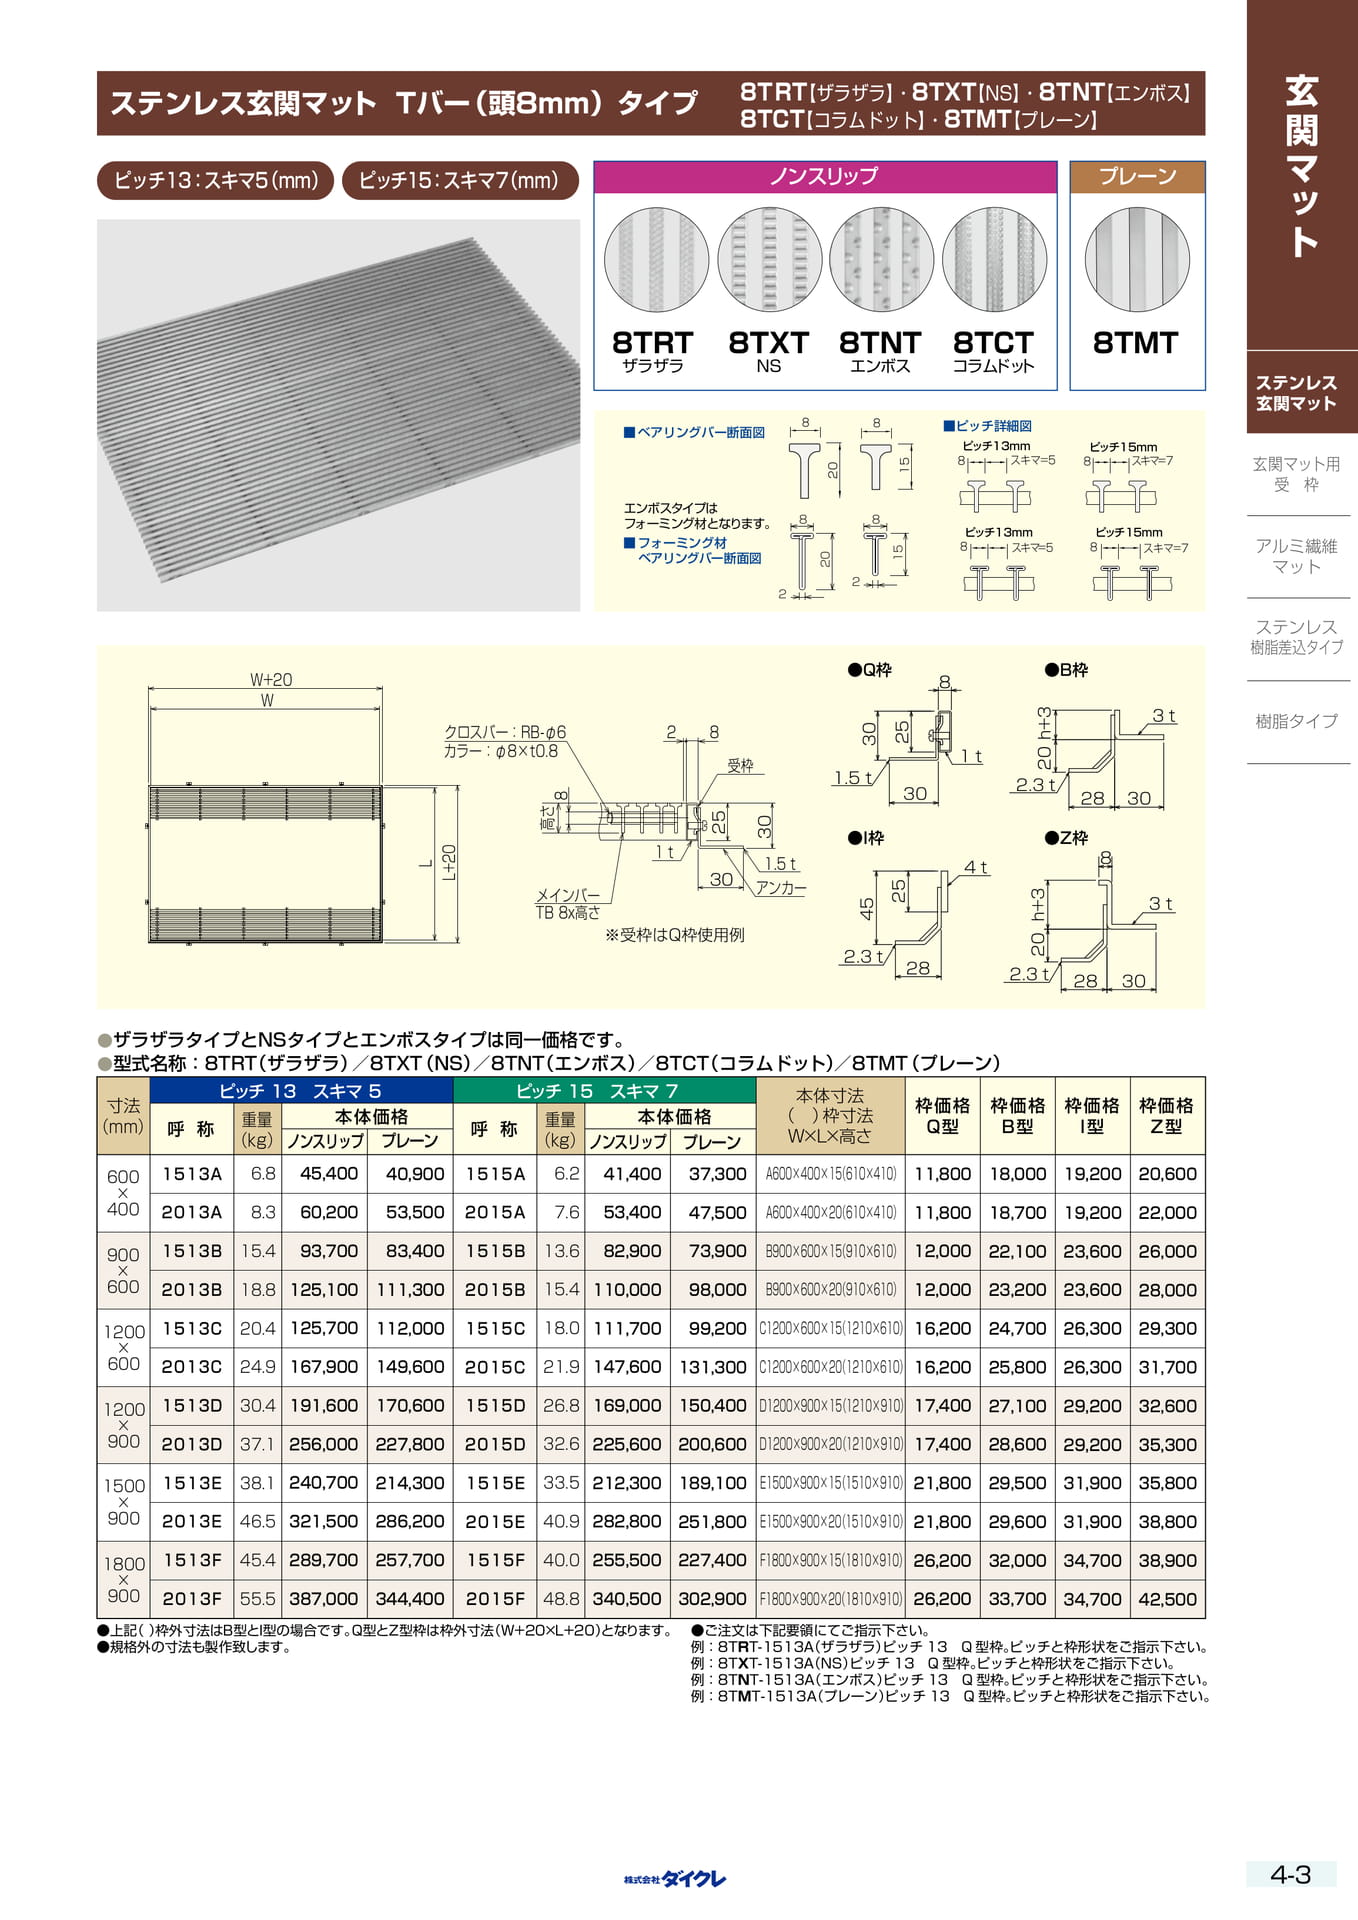Screen dimensions: 1358x1920
Task: Click the Z枠 frame diagram label
Action: (1066, 838)
